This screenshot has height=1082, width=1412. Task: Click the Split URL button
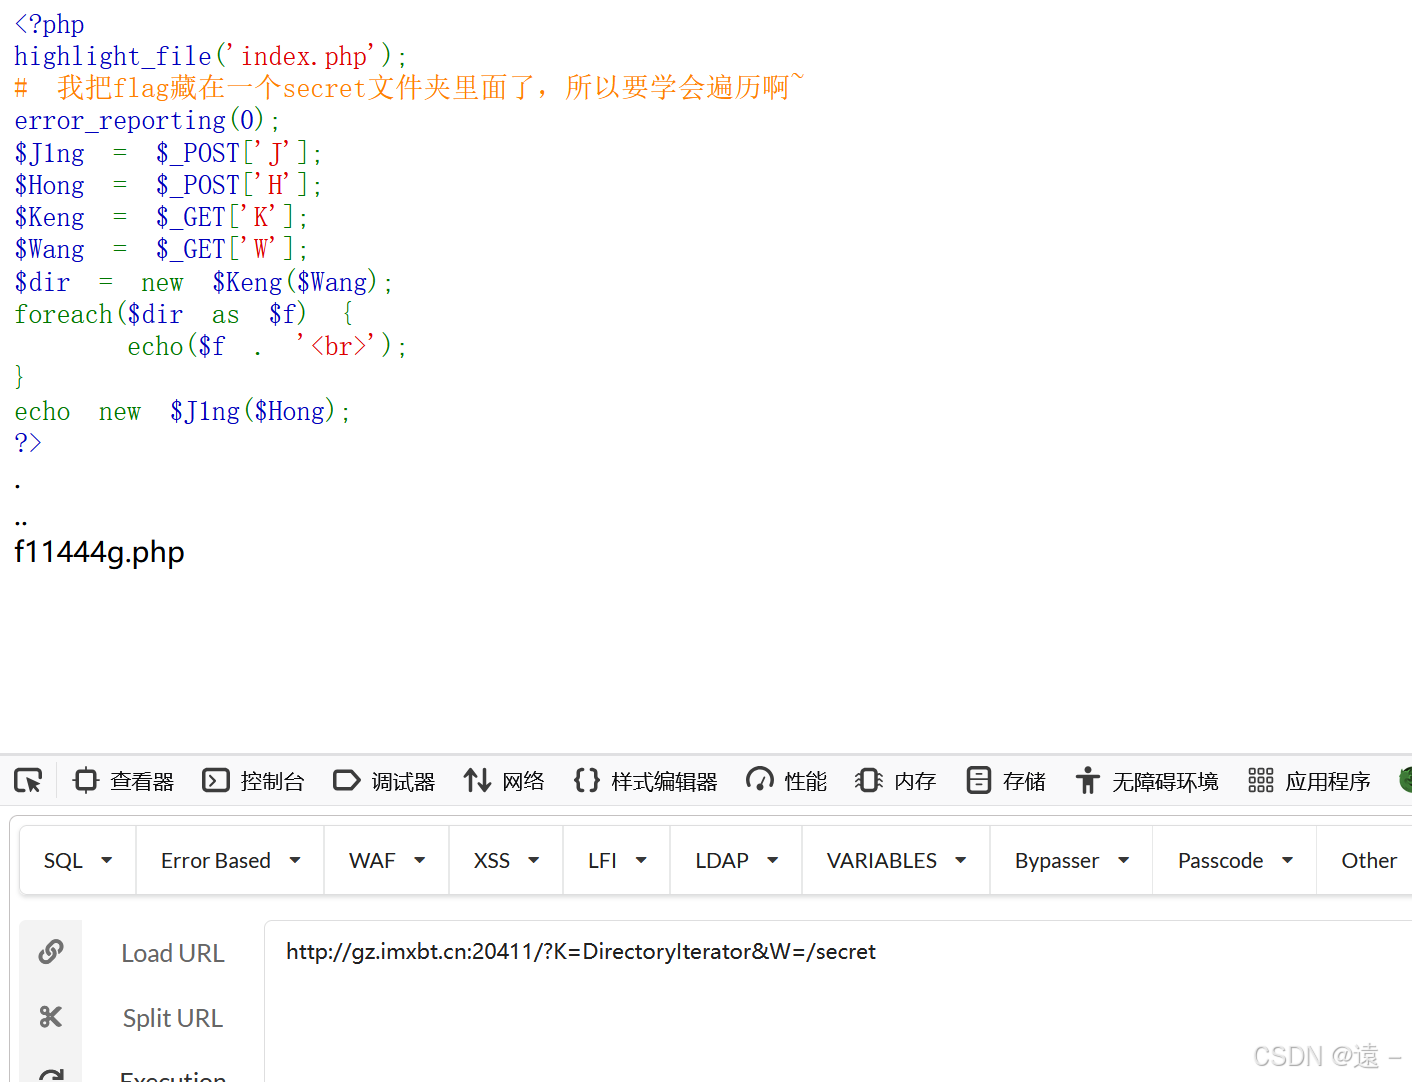tap(172, 1016)
